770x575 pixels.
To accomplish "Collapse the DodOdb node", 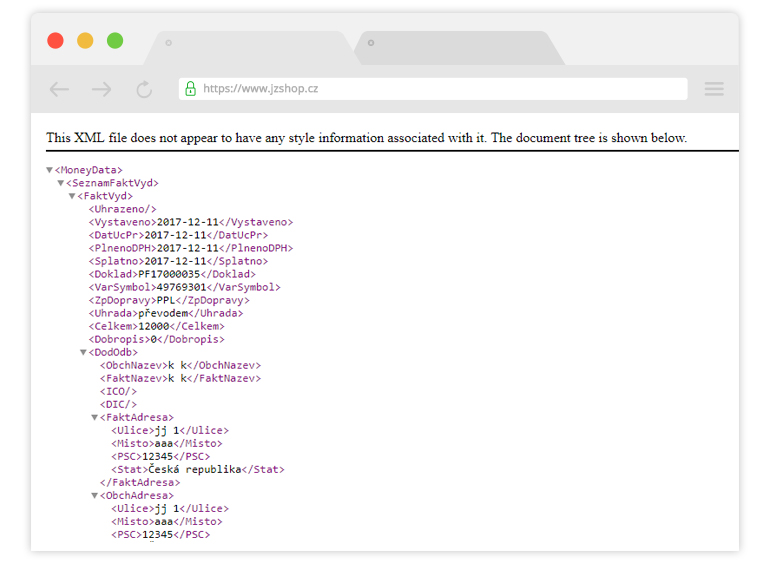I will point(83,353).
